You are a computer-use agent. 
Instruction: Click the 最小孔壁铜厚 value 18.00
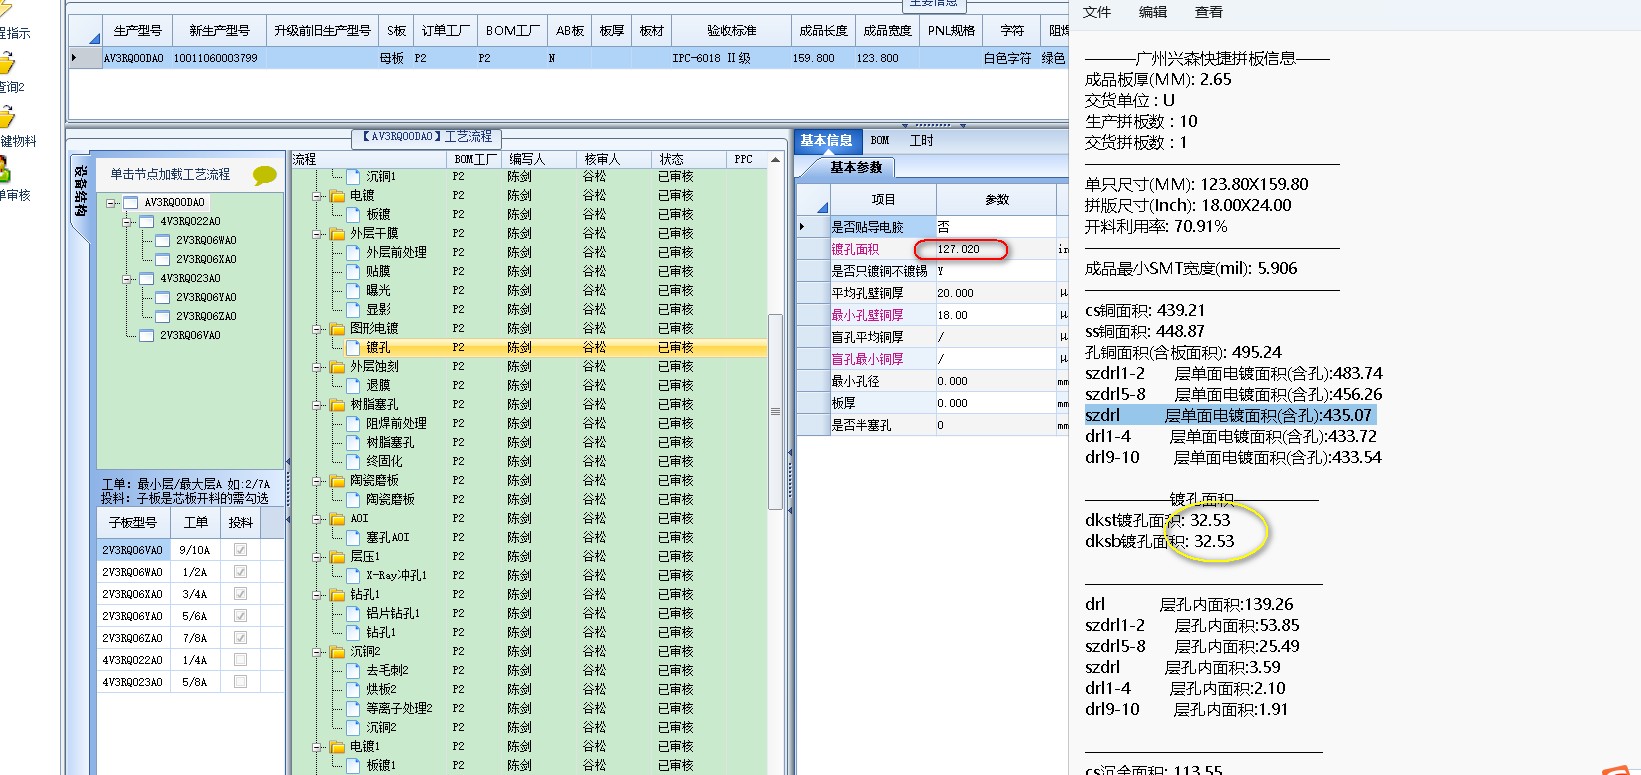tap(995, 315)
